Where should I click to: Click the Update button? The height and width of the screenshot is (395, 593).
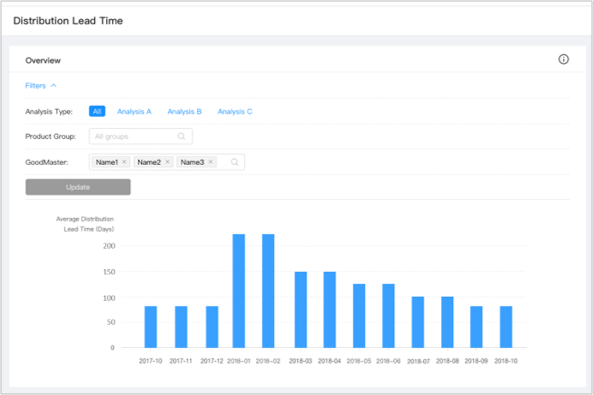click(78, 187)
